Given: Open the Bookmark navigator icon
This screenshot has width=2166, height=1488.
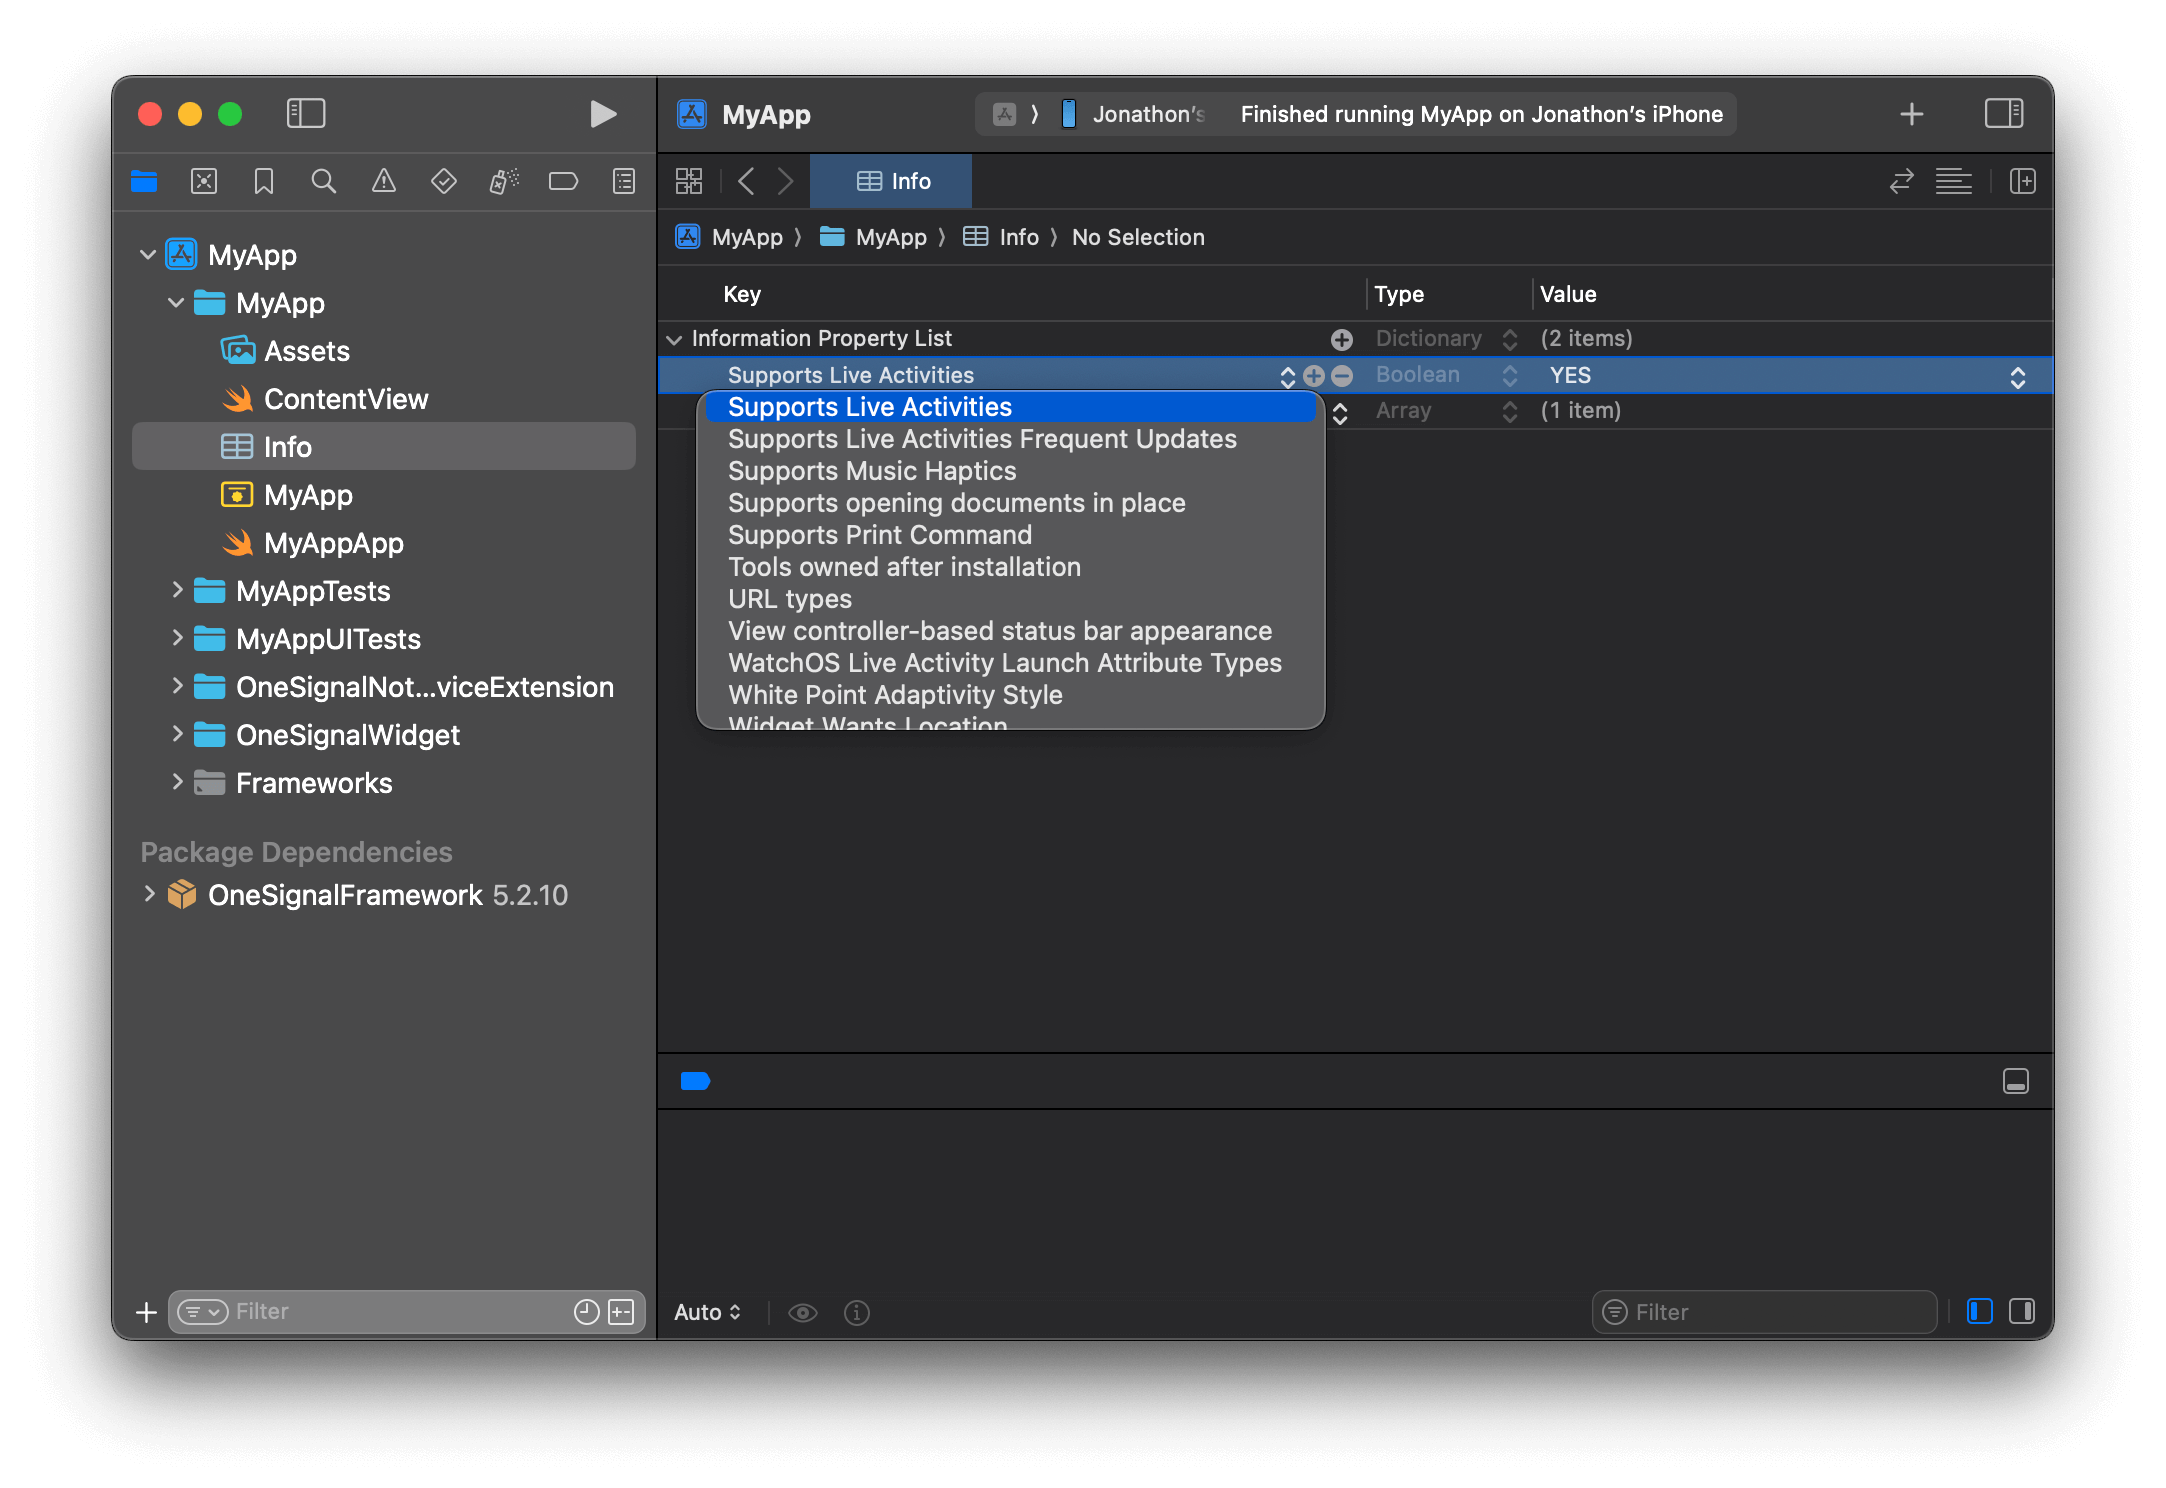Looking at the screenshot, I should pos(264,181).
